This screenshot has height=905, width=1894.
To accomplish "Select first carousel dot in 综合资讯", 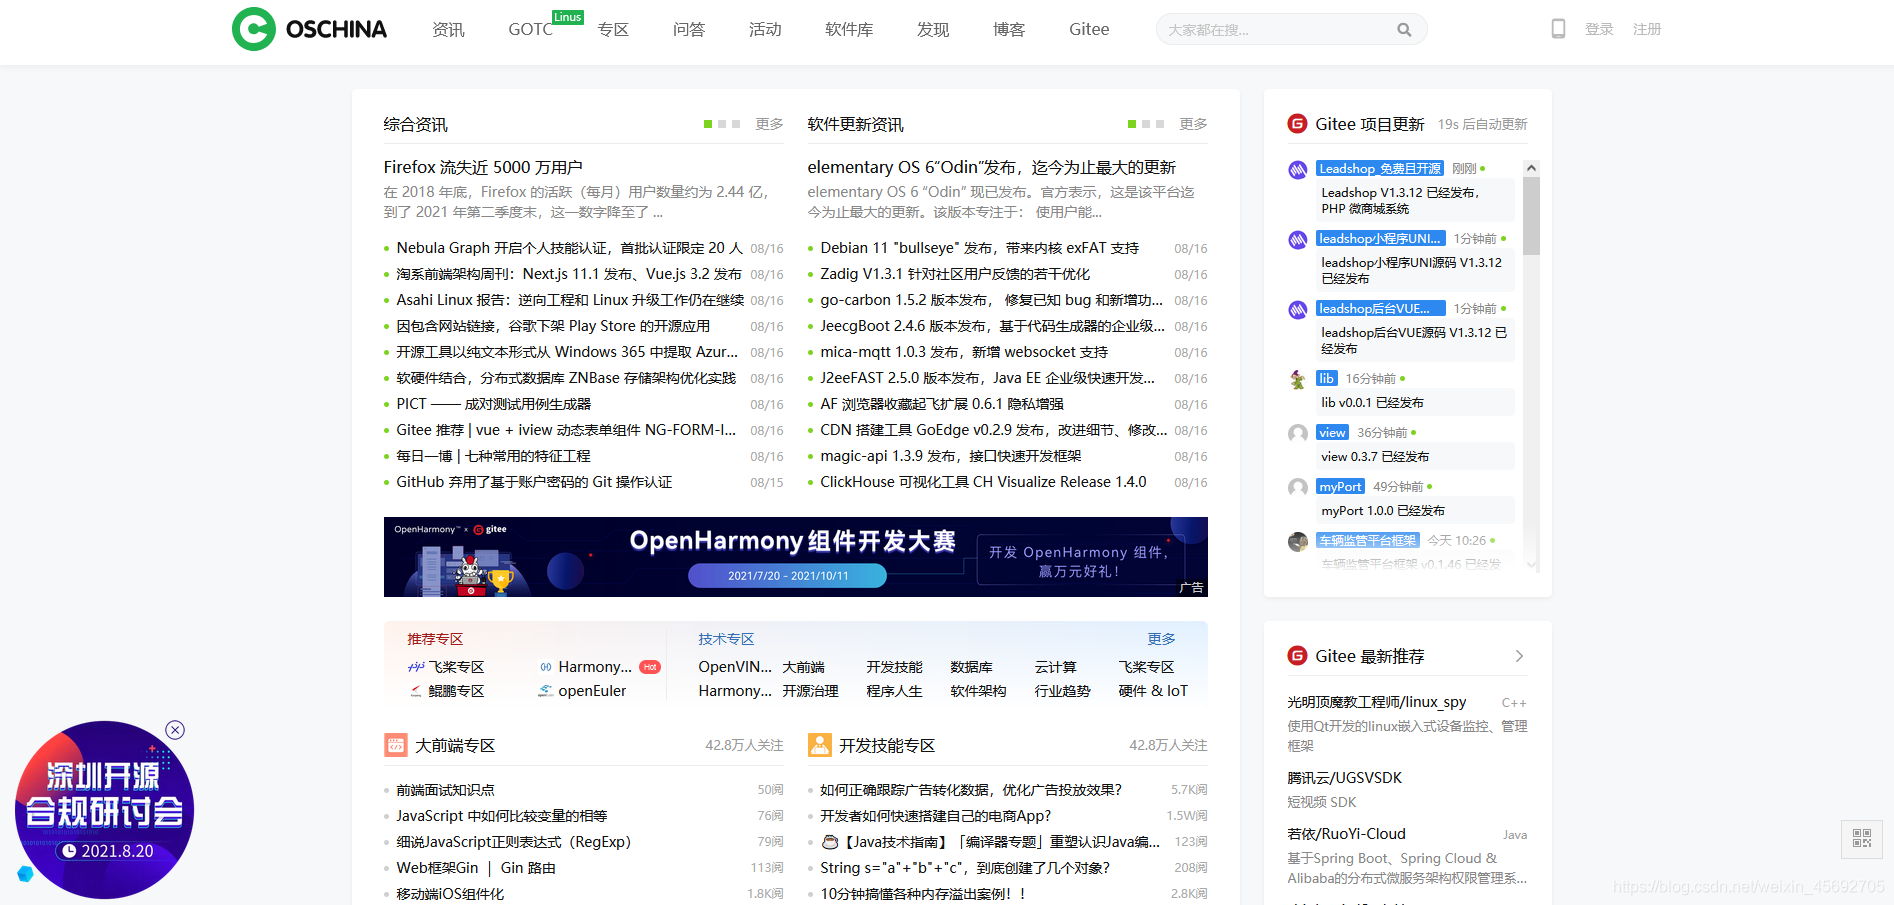I will [x=708, y=124].
